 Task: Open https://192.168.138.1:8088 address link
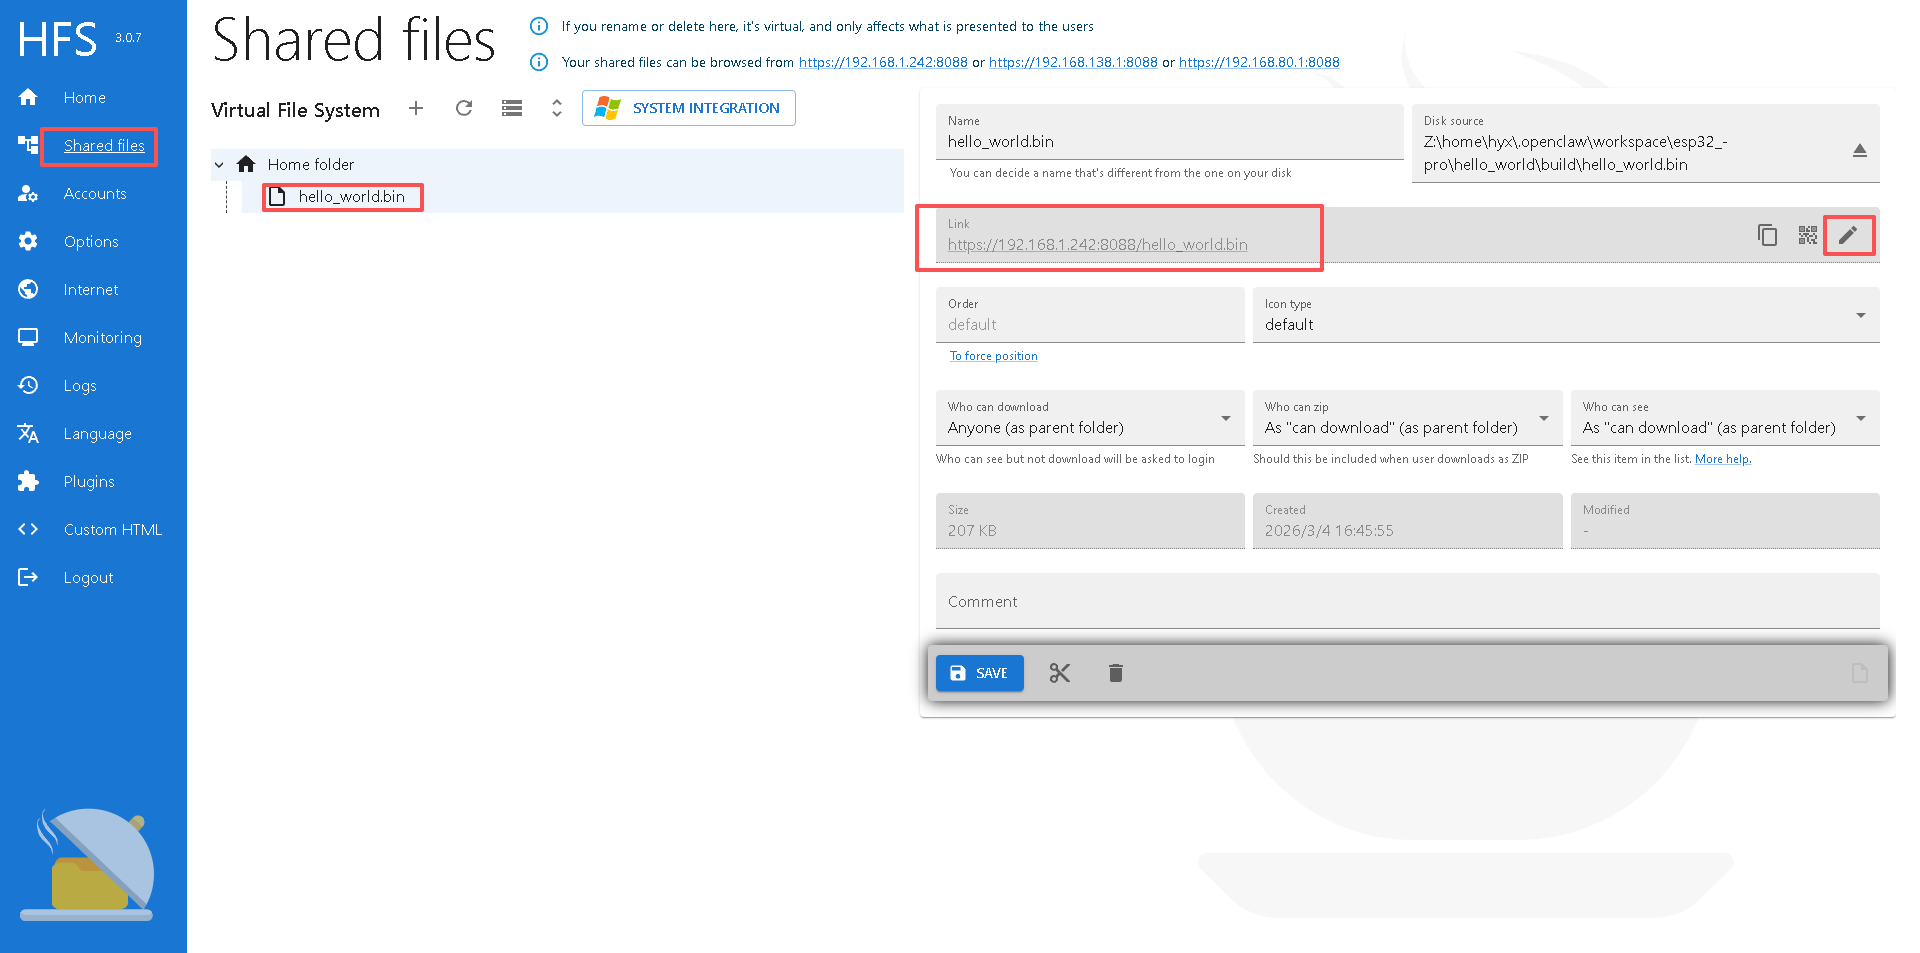click(x=1073, y=62)
